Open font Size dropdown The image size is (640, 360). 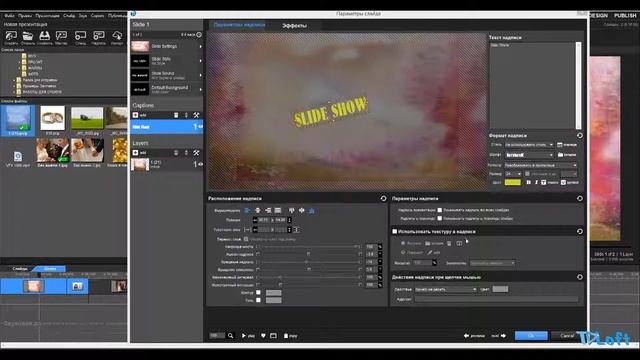[513, 174]
